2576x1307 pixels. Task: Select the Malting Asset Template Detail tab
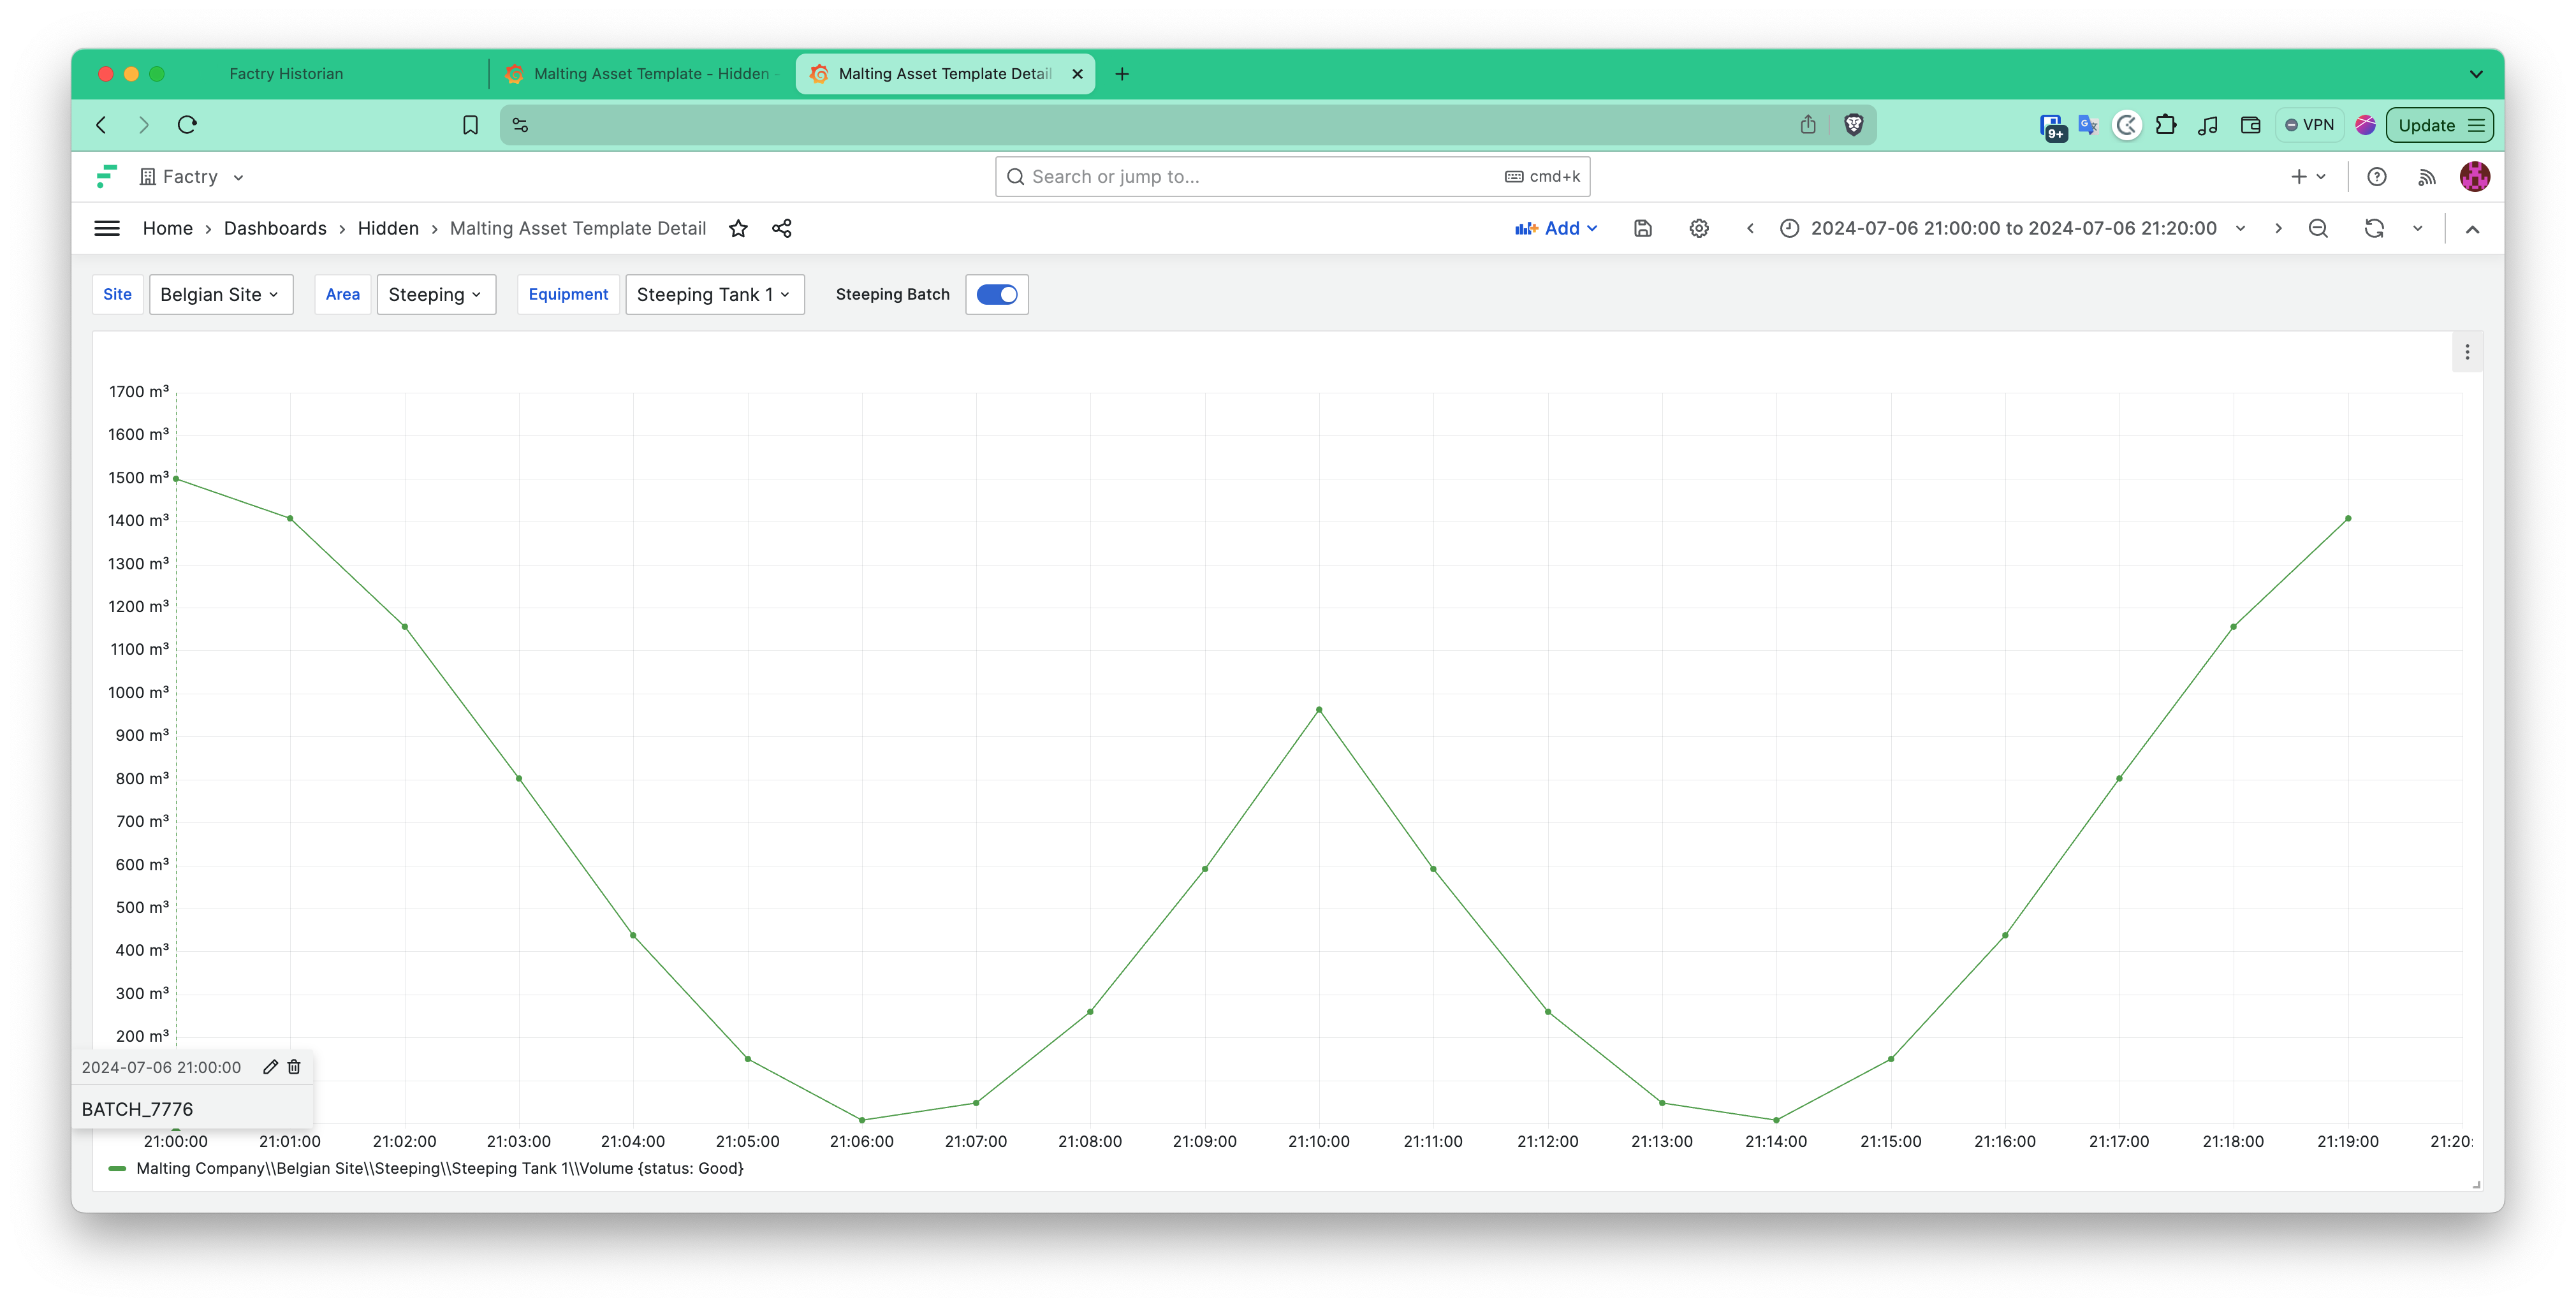point(945,74)
